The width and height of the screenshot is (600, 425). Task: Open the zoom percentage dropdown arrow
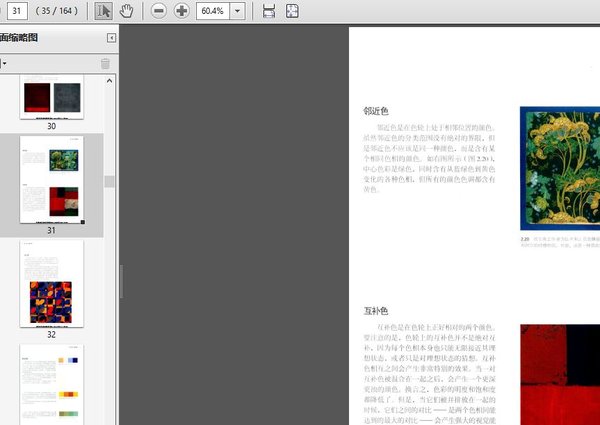[237, 11]
